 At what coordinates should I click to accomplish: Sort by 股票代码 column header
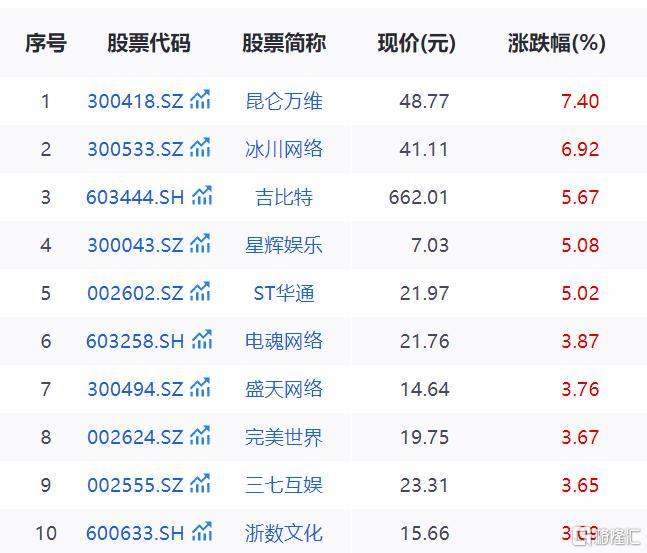tap(149, 43)
